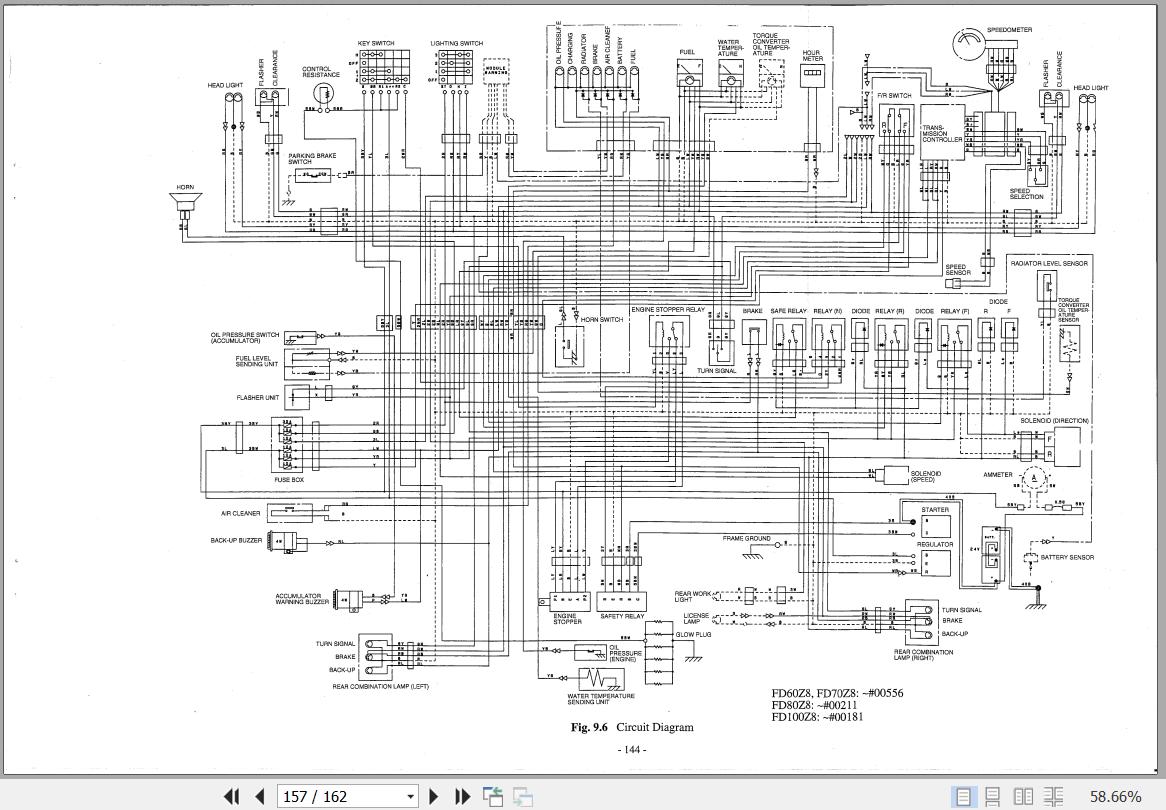This screenshot has width=1166, height=810.
Task: Click the HORN label
Action: pos(185,187)
